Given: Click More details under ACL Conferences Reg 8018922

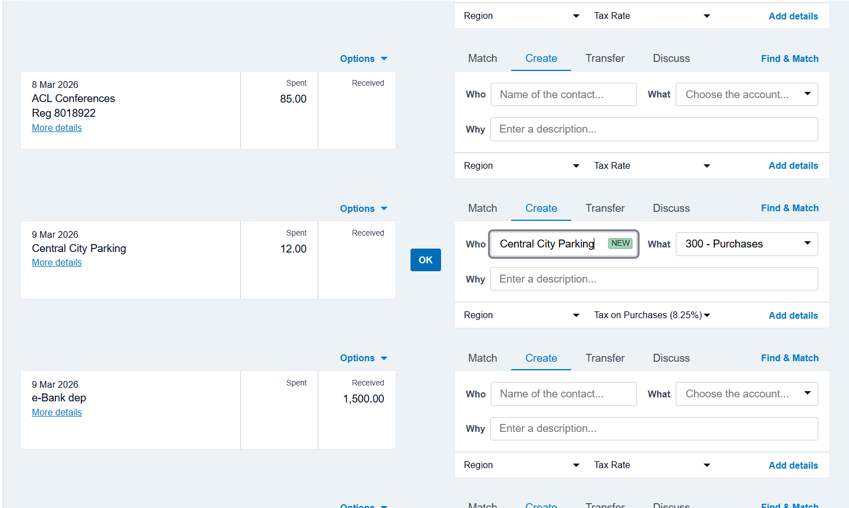Looking at the screenshot, I should point(57,128).
